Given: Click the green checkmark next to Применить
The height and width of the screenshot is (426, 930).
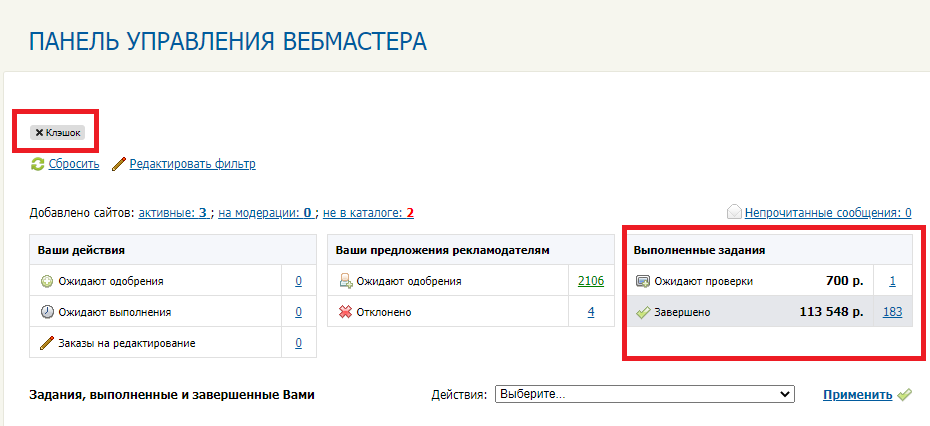Looking at the screenshot, I should coord(904,395).
